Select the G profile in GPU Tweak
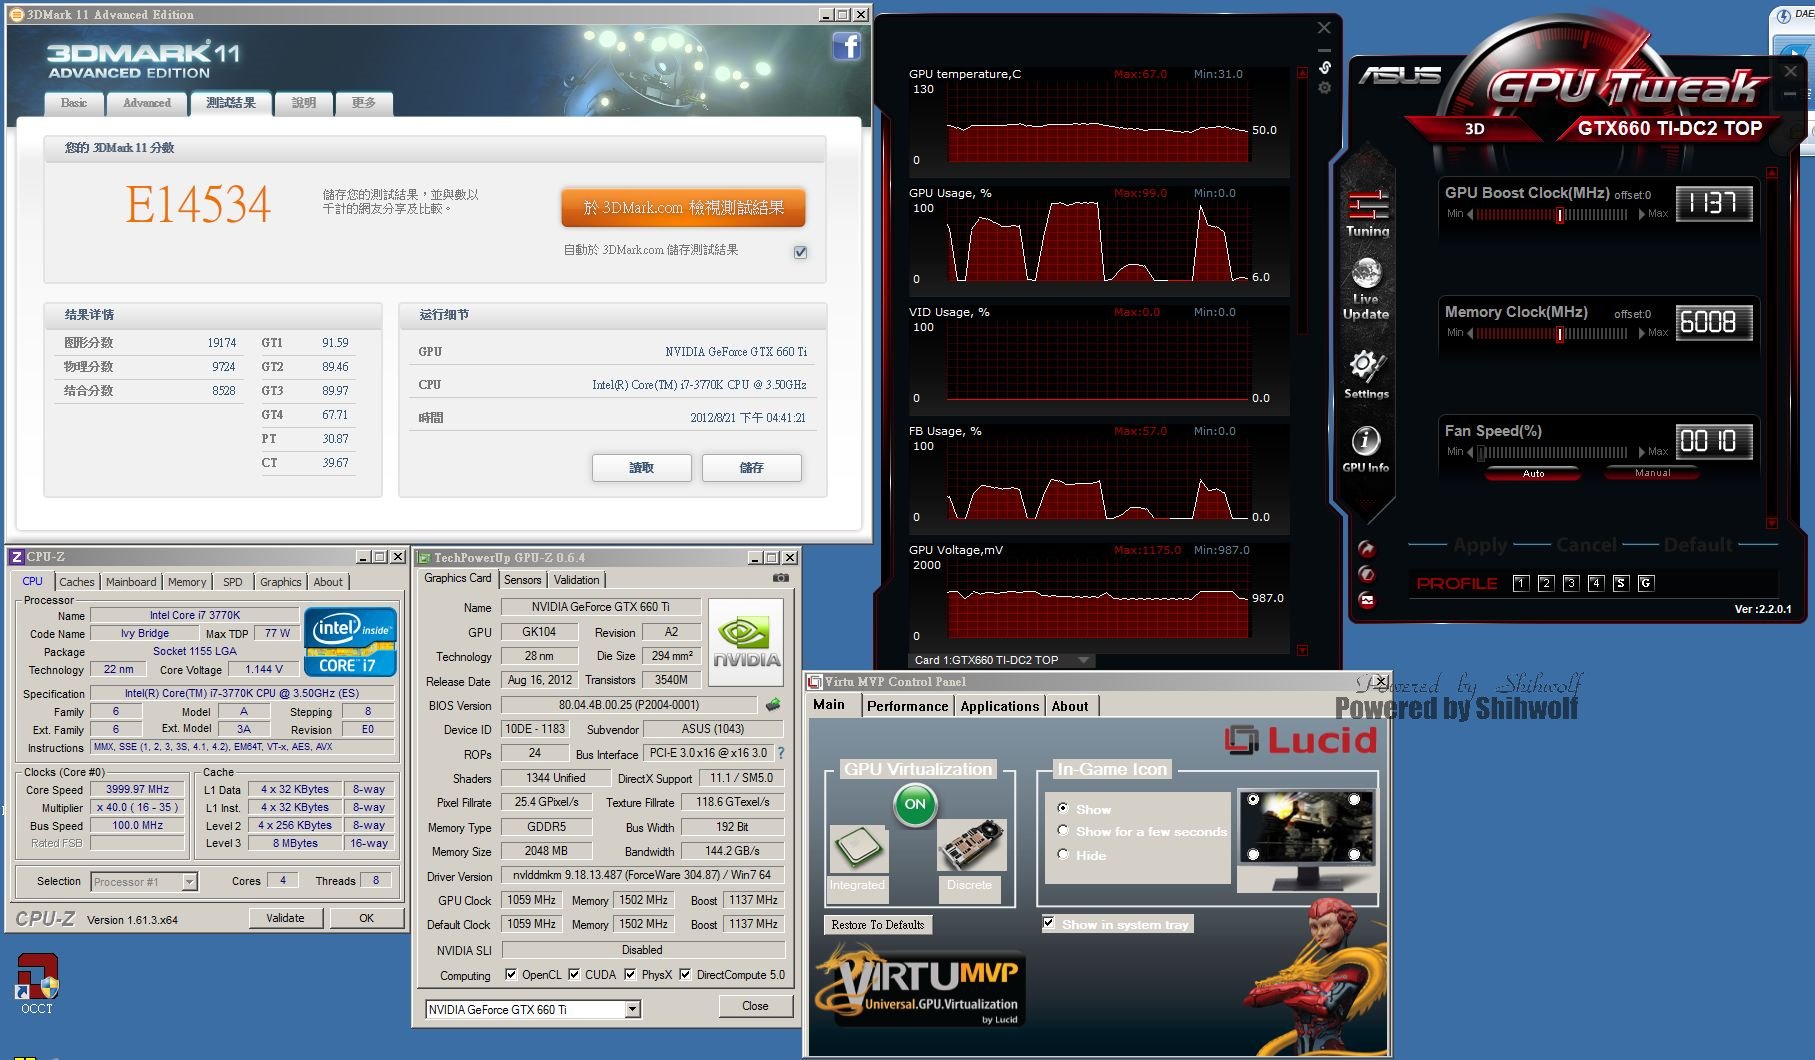The width and height of the screenshot is (1815, 1060). tap(1646, 583)
